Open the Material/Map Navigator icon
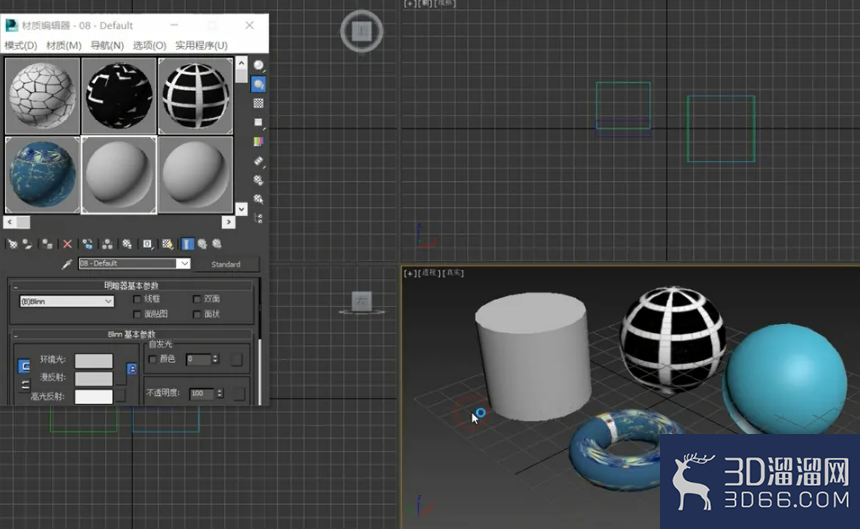This screenshot has width=860, height=529. click(x=258, y=218)
